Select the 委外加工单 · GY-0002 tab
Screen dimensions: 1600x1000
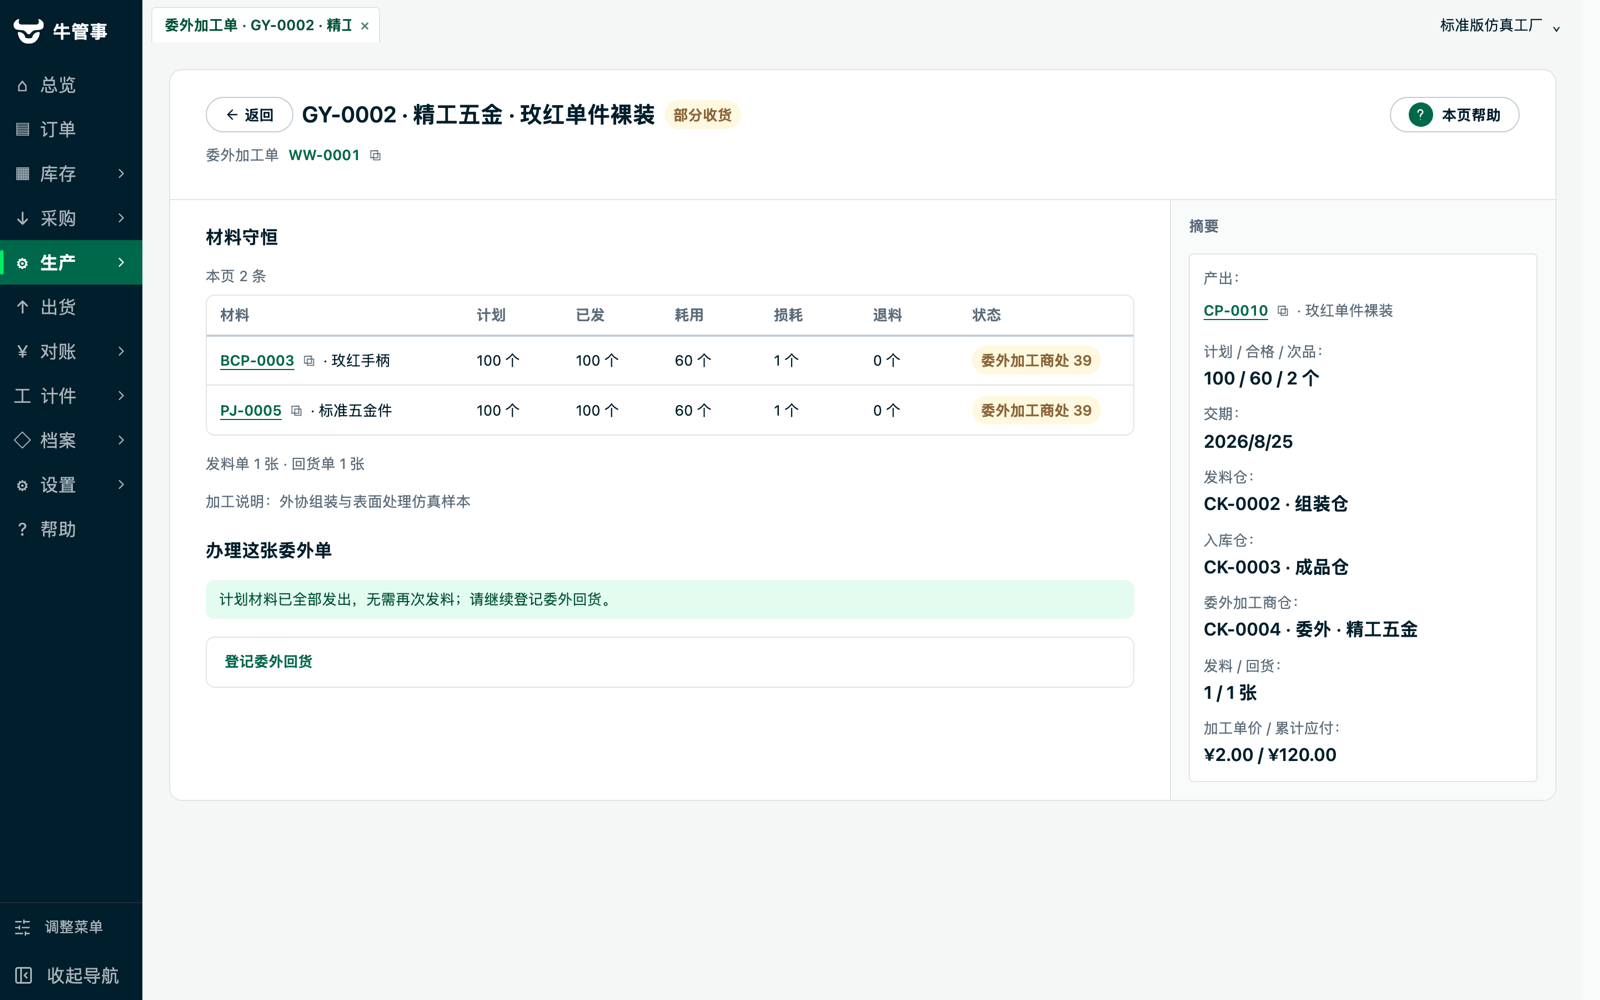click(x=258, y=25)
